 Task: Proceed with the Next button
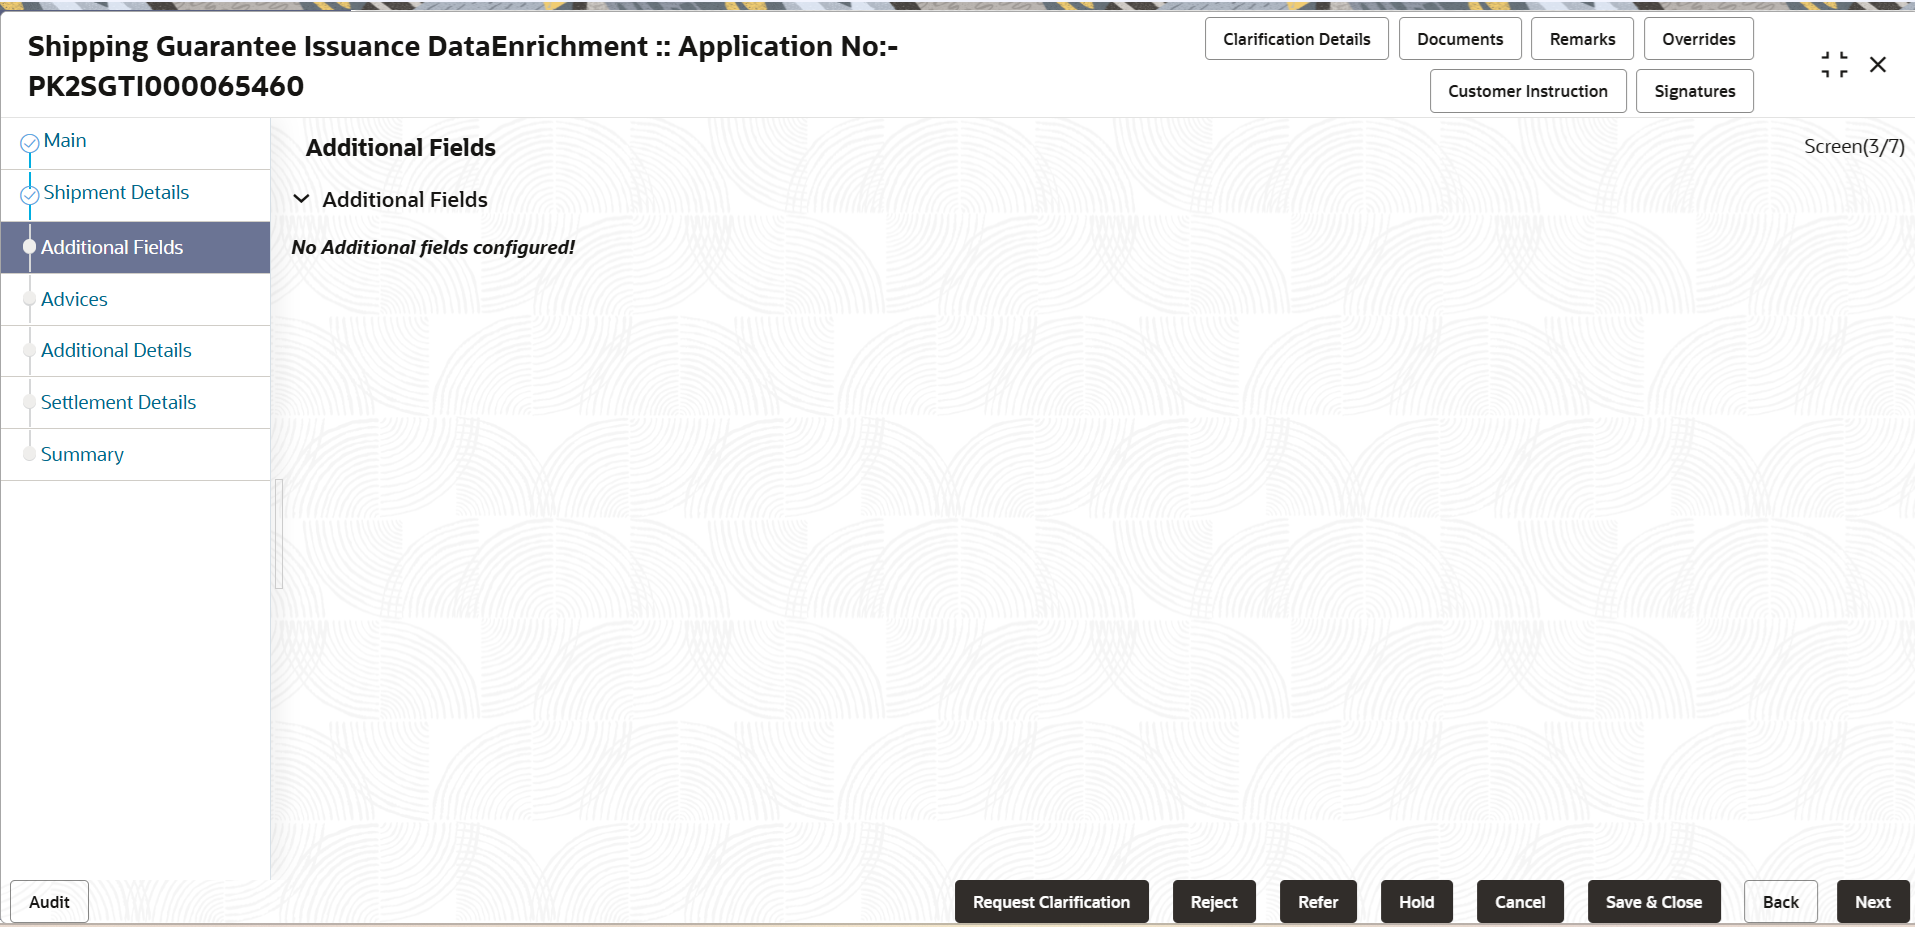point(1873,902)
